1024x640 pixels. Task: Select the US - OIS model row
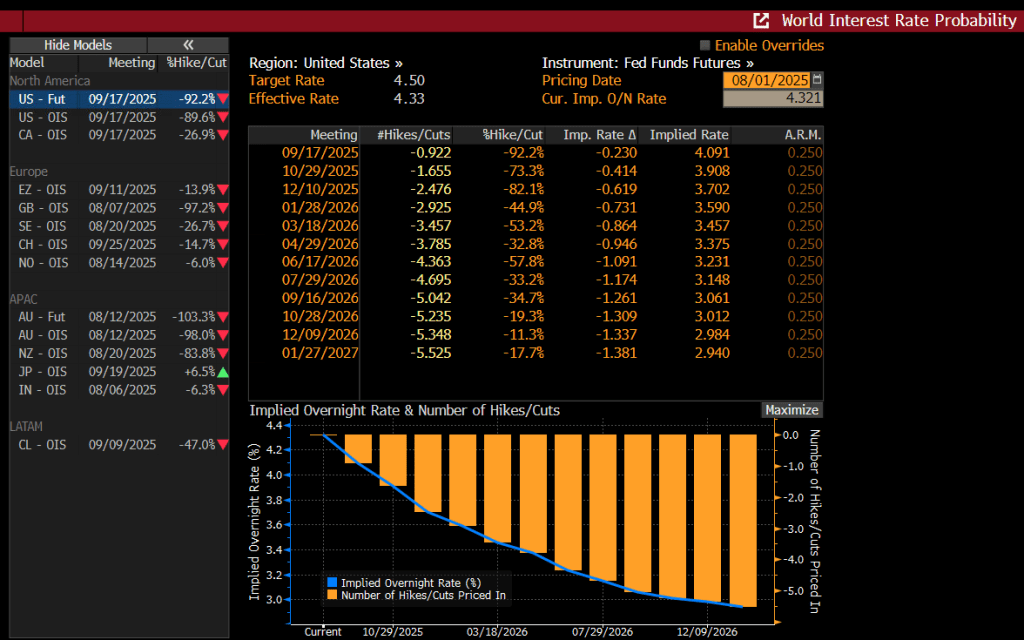118,117
